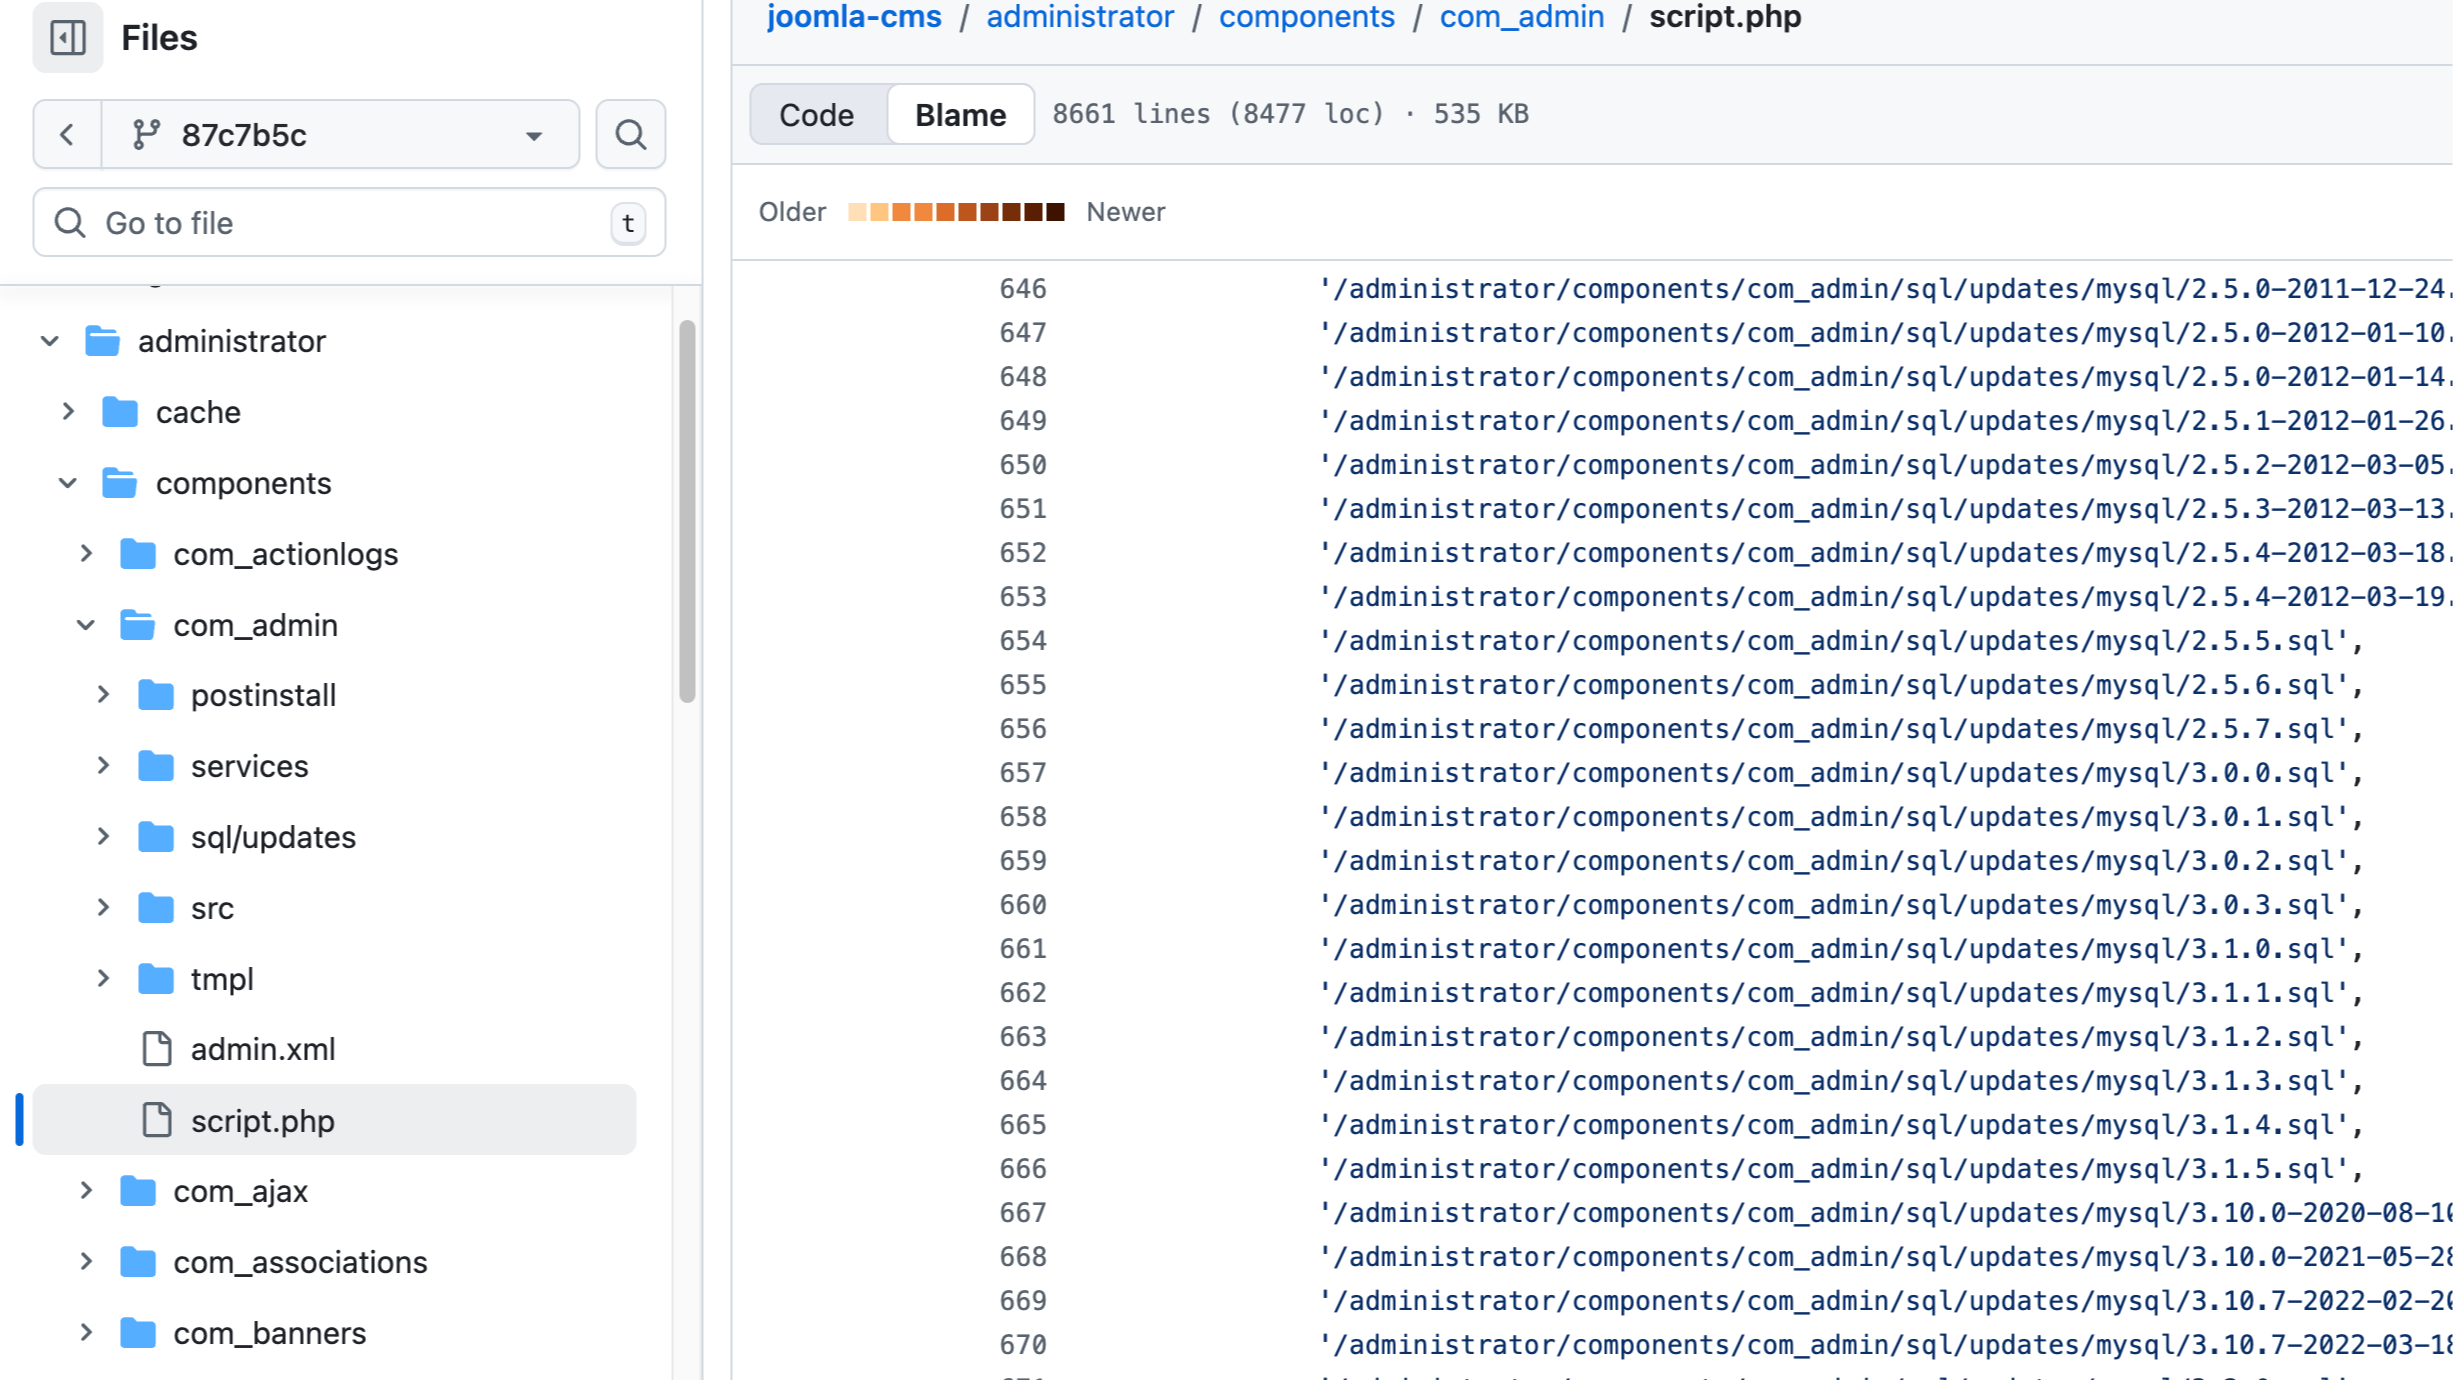Click the sql/updates folder icon

(156, 837)
